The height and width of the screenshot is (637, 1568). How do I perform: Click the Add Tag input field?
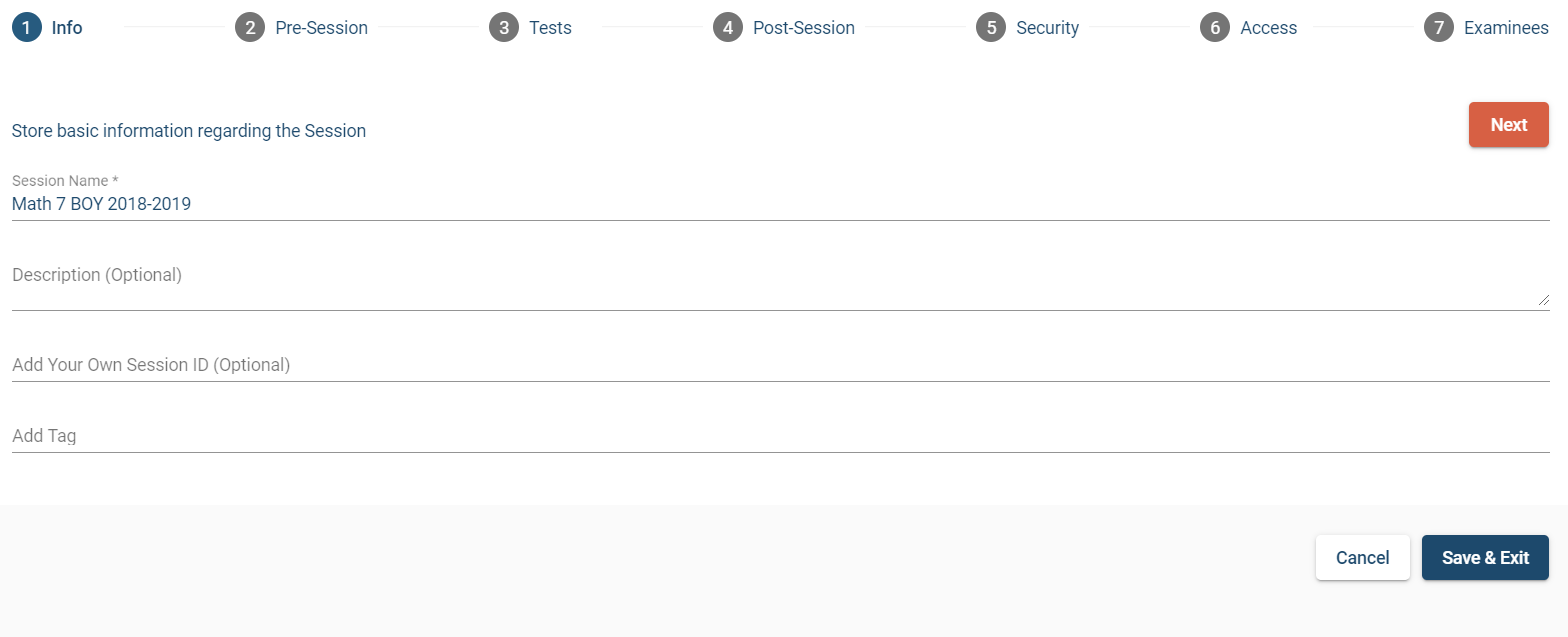click(x=780, y=436)
